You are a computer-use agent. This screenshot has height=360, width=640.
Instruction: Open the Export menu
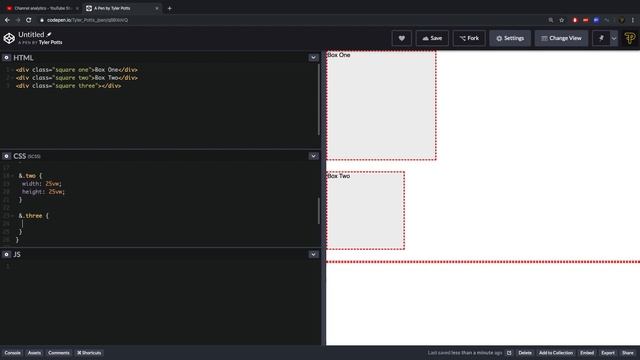pos(608,353)
